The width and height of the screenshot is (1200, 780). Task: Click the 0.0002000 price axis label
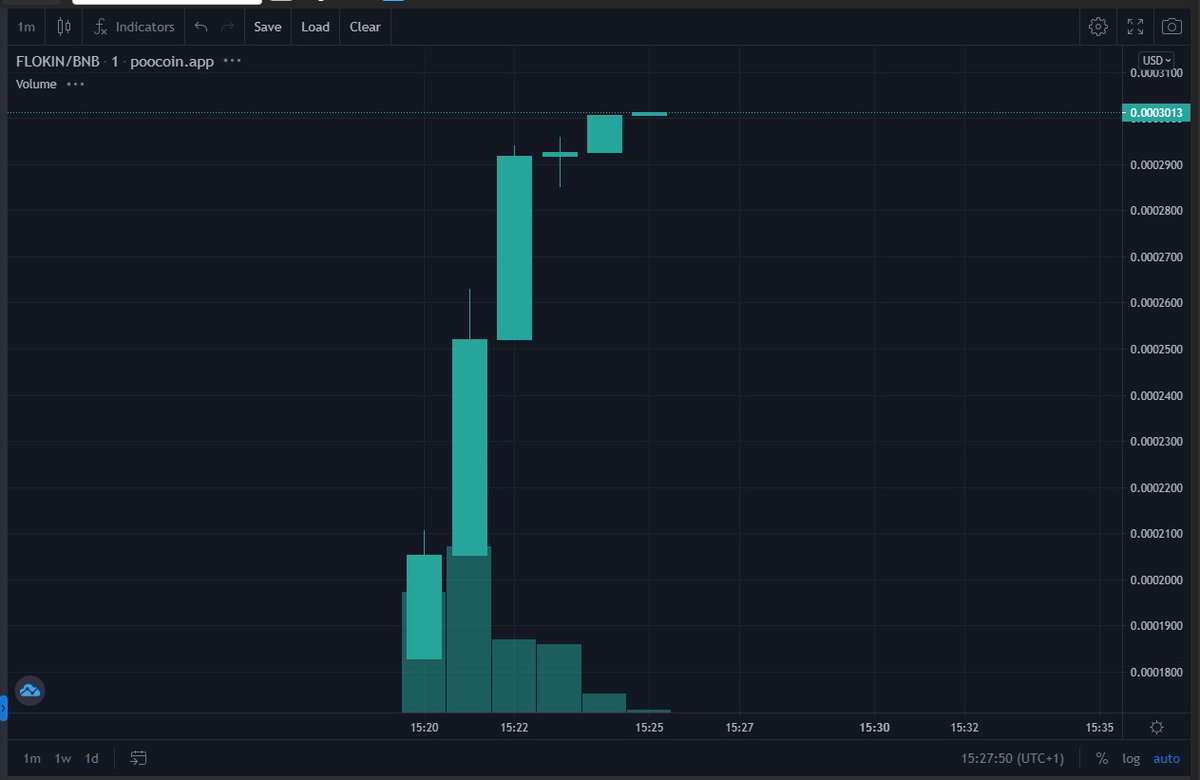(1156, 580)
